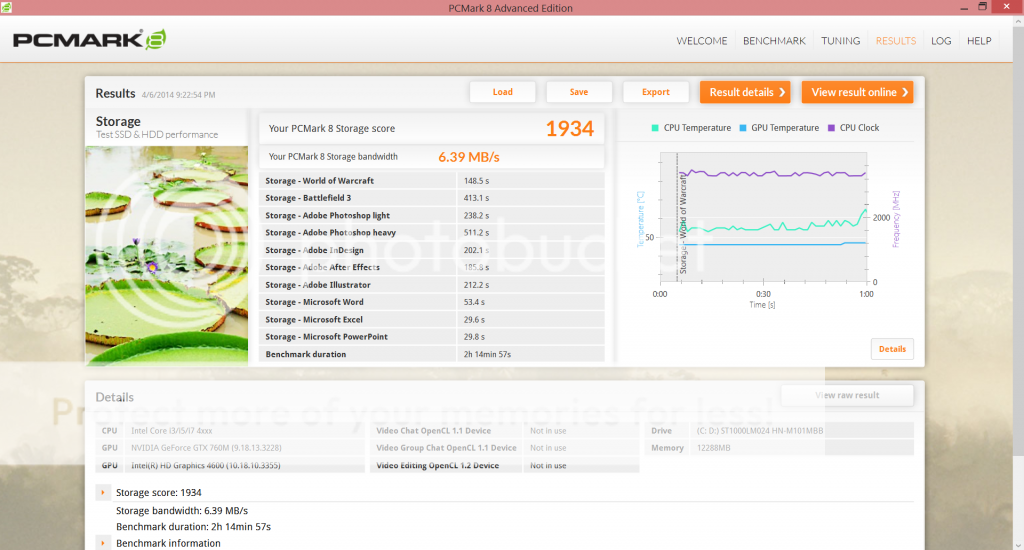This screenshot has width=1024, height=550.
Task: Click View raw result button
Action: [x=847, y=395]
